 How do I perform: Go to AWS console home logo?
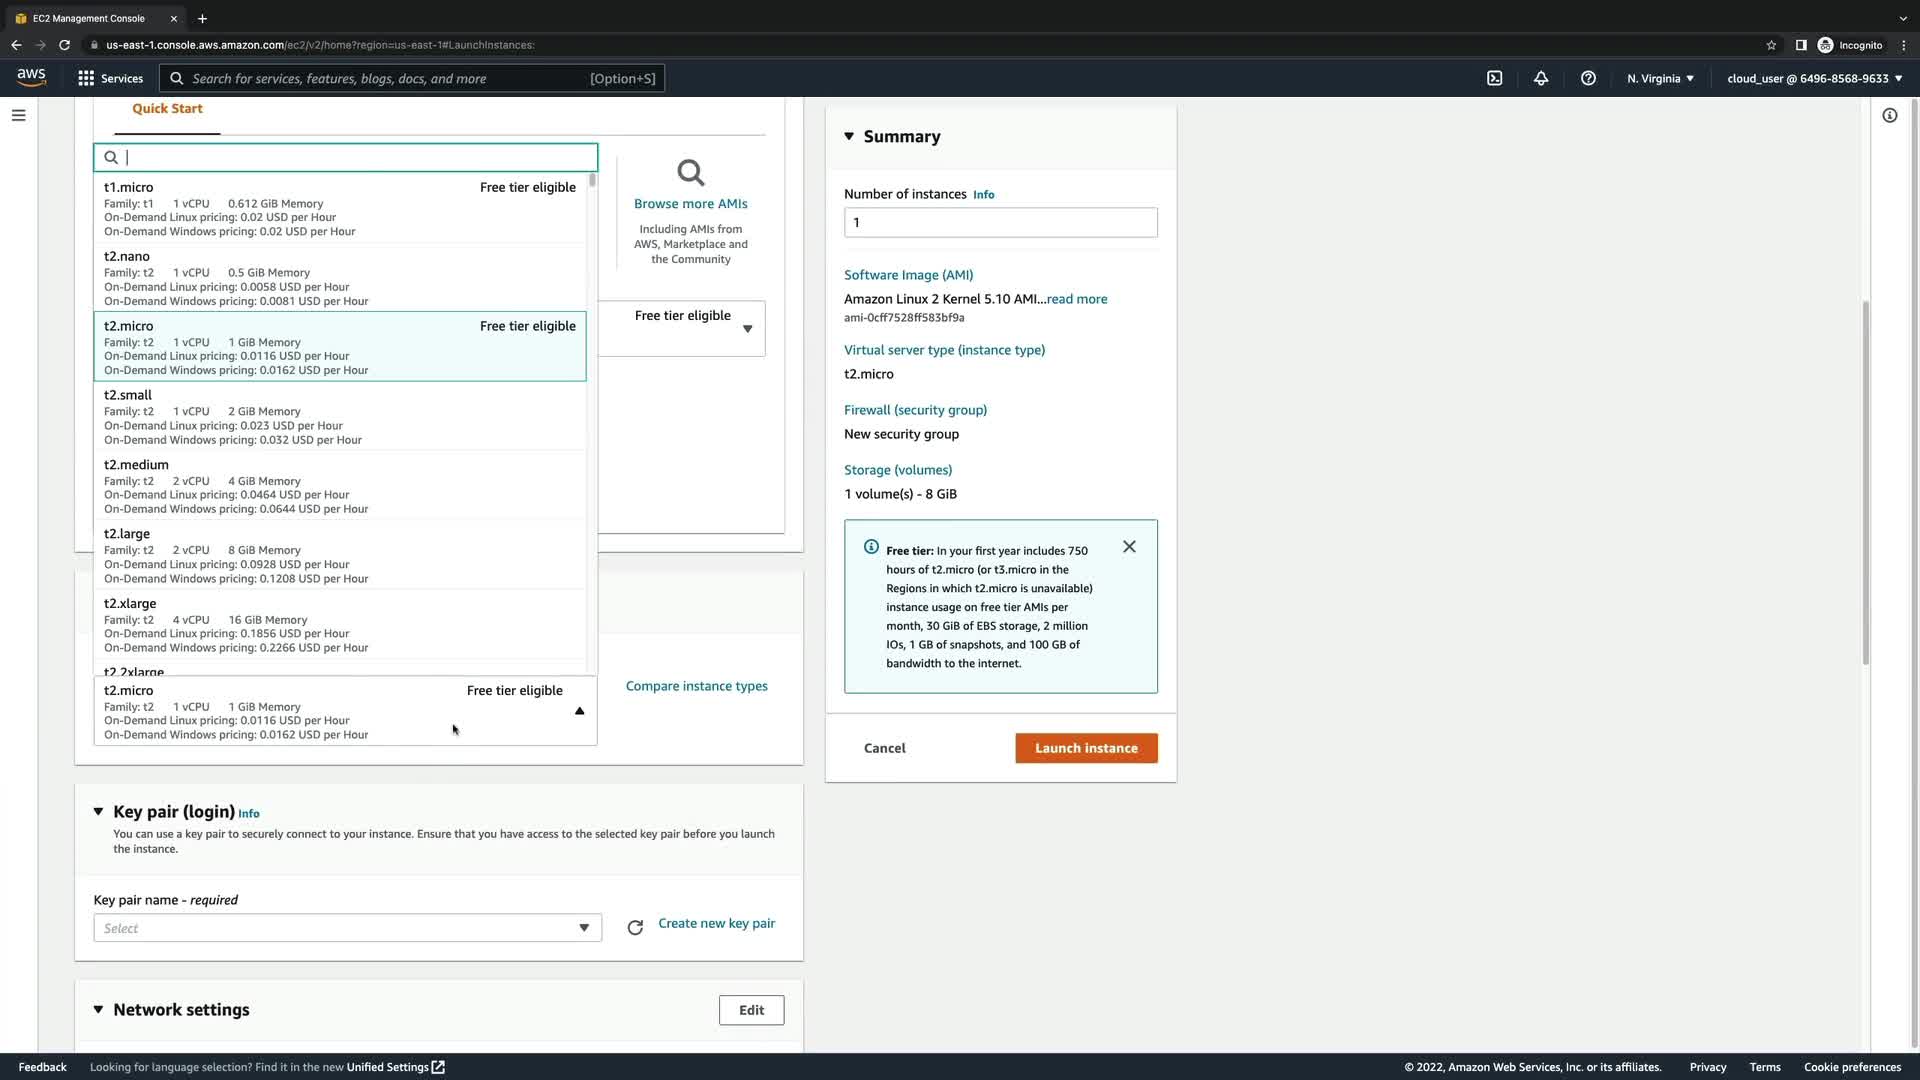pyautogui.click(x=31, y=78)
